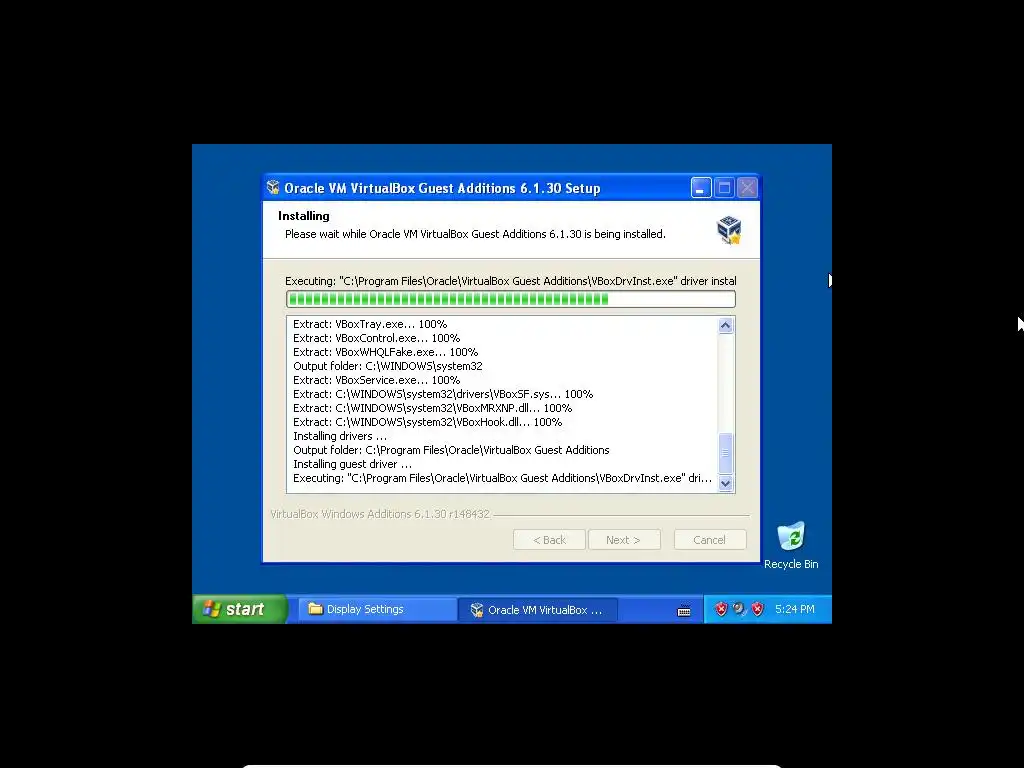Switch to Oracle VM VirtualBox taskbar item
Viewport: 1024px width, 768px height.
(538, 610)
